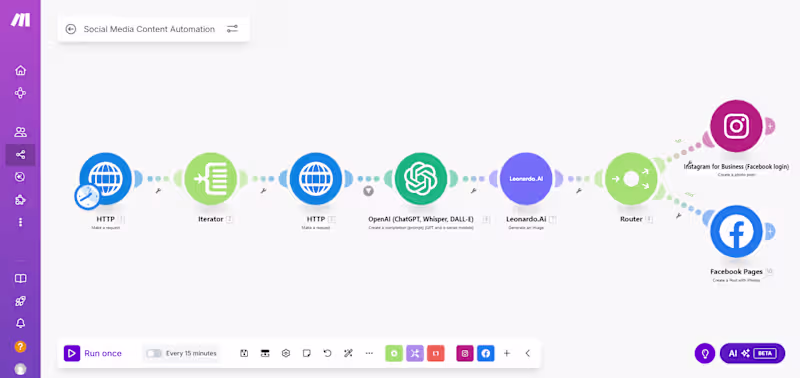
Task: Open the Connections puzzle icon in the sidebar
Action: 20,199
